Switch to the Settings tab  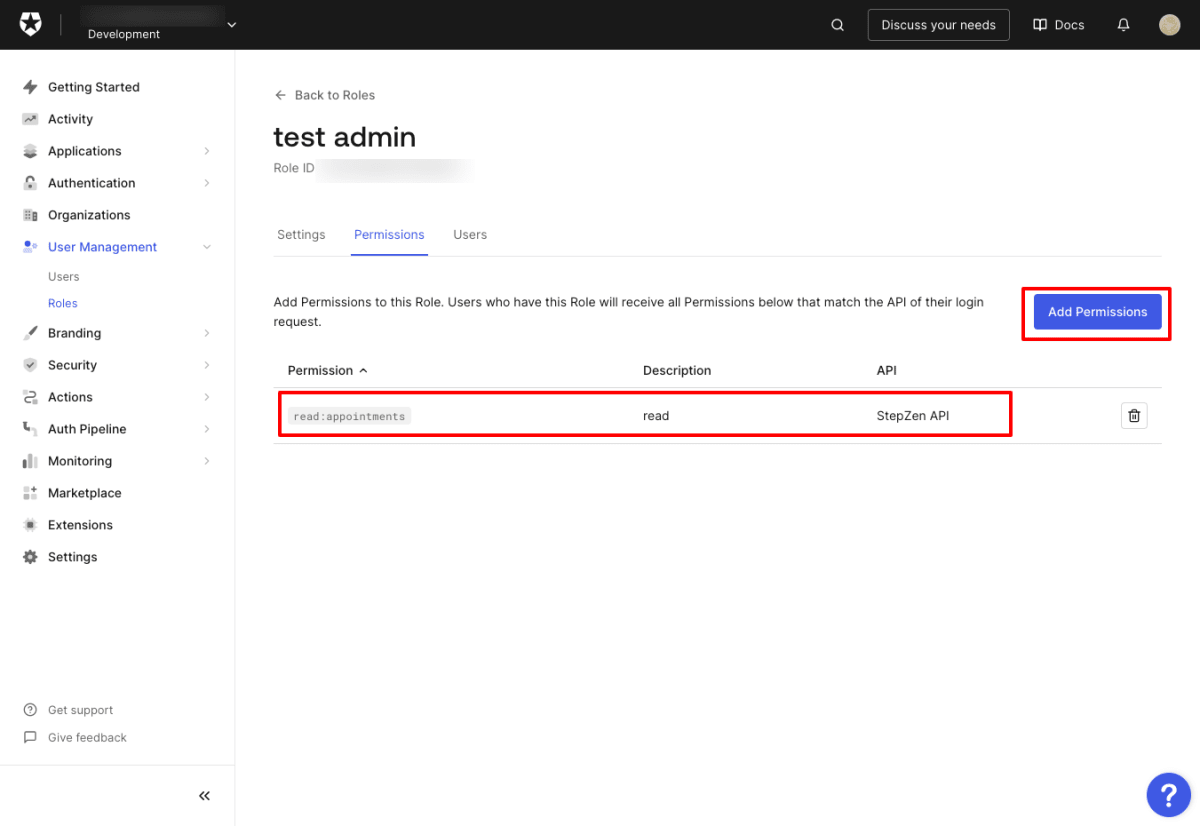click(301, 235)
